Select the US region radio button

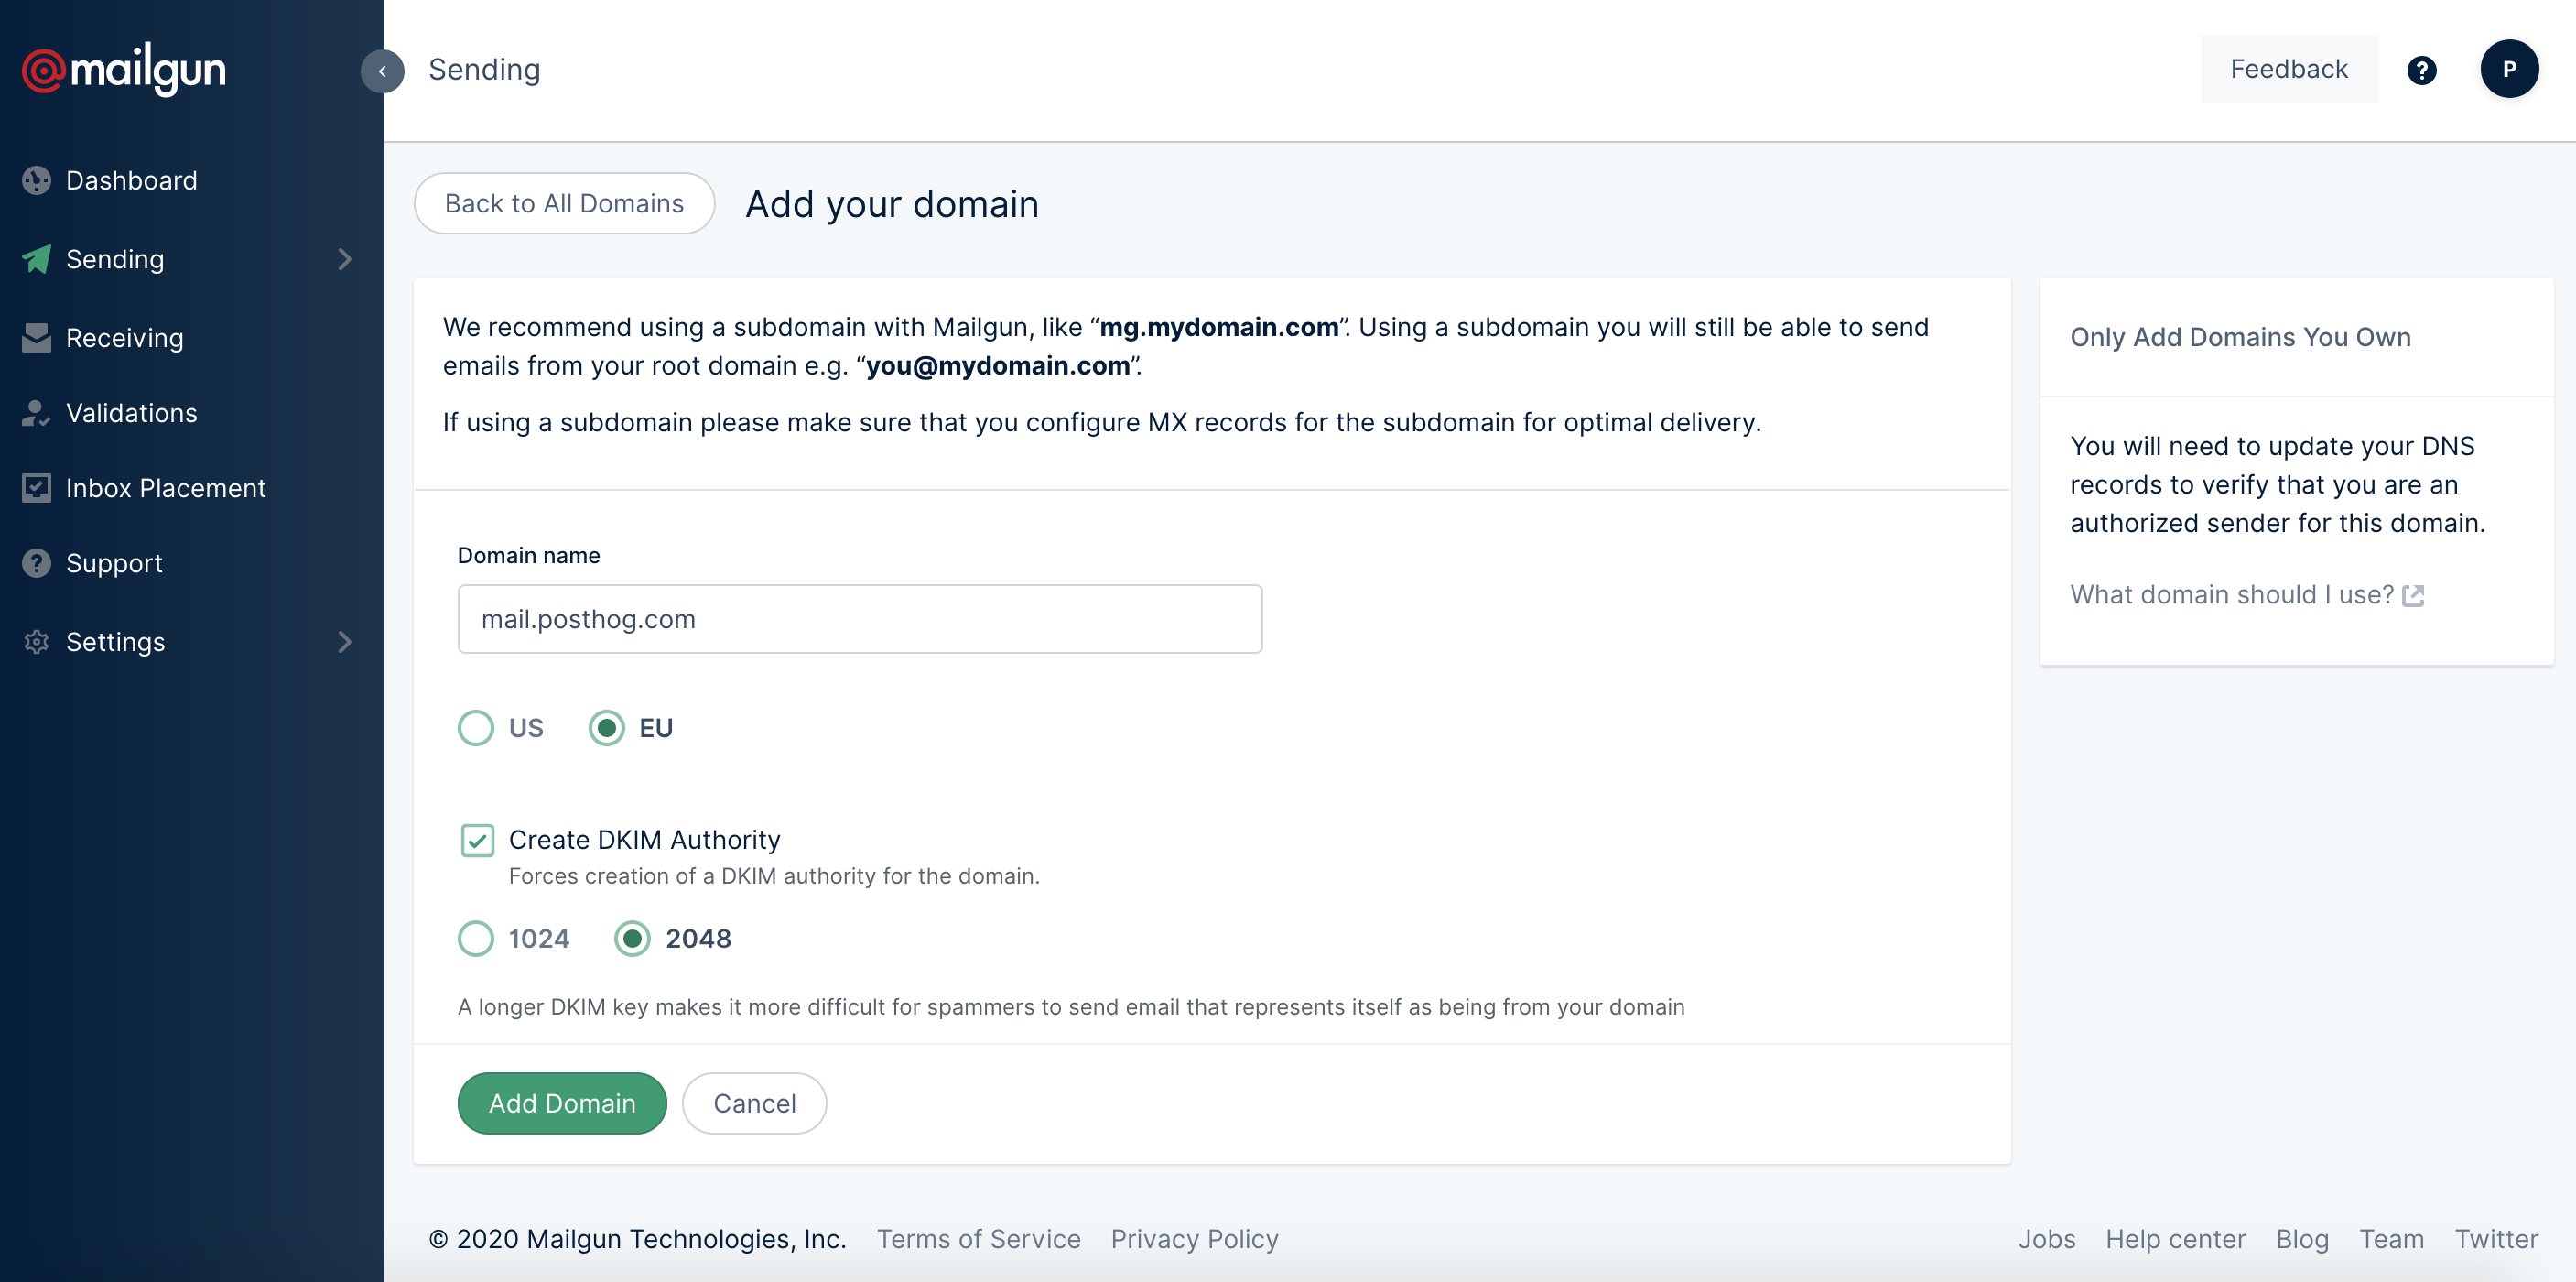click(x=476, y=728)
